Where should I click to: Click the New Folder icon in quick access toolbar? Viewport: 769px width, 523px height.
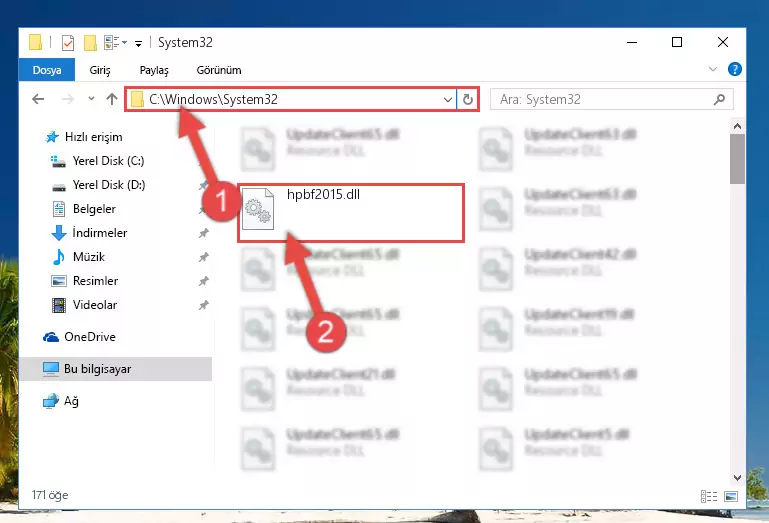pos(90,43)
